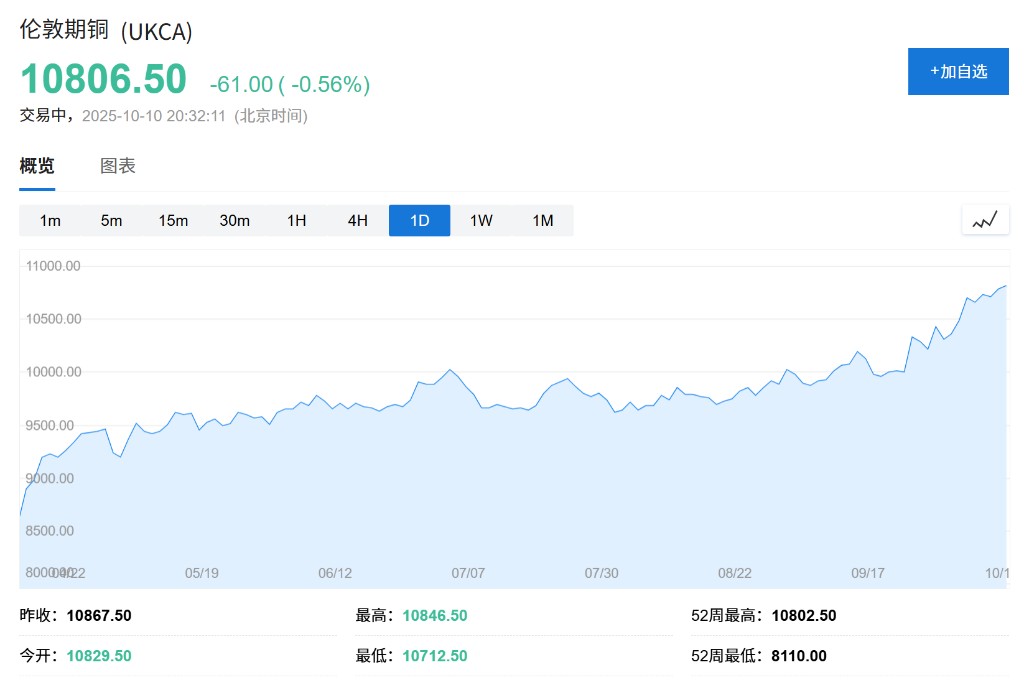This screenshot has width=1024, height=694.
Task: Switch to the 概览 tab
Action: pyautogui.click(x=37, y=166)
